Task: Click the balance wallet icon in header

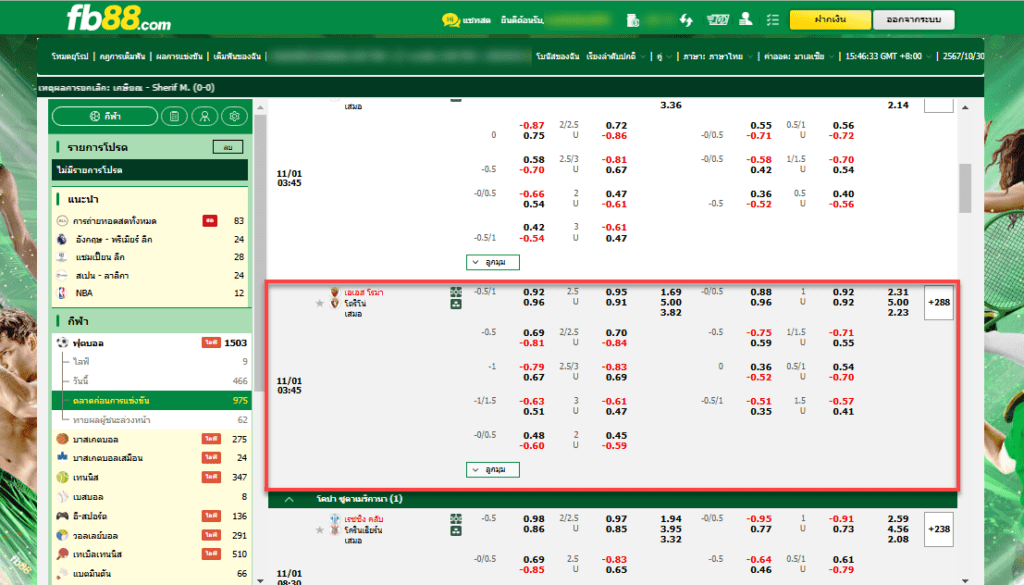Action: click(632, 20)
